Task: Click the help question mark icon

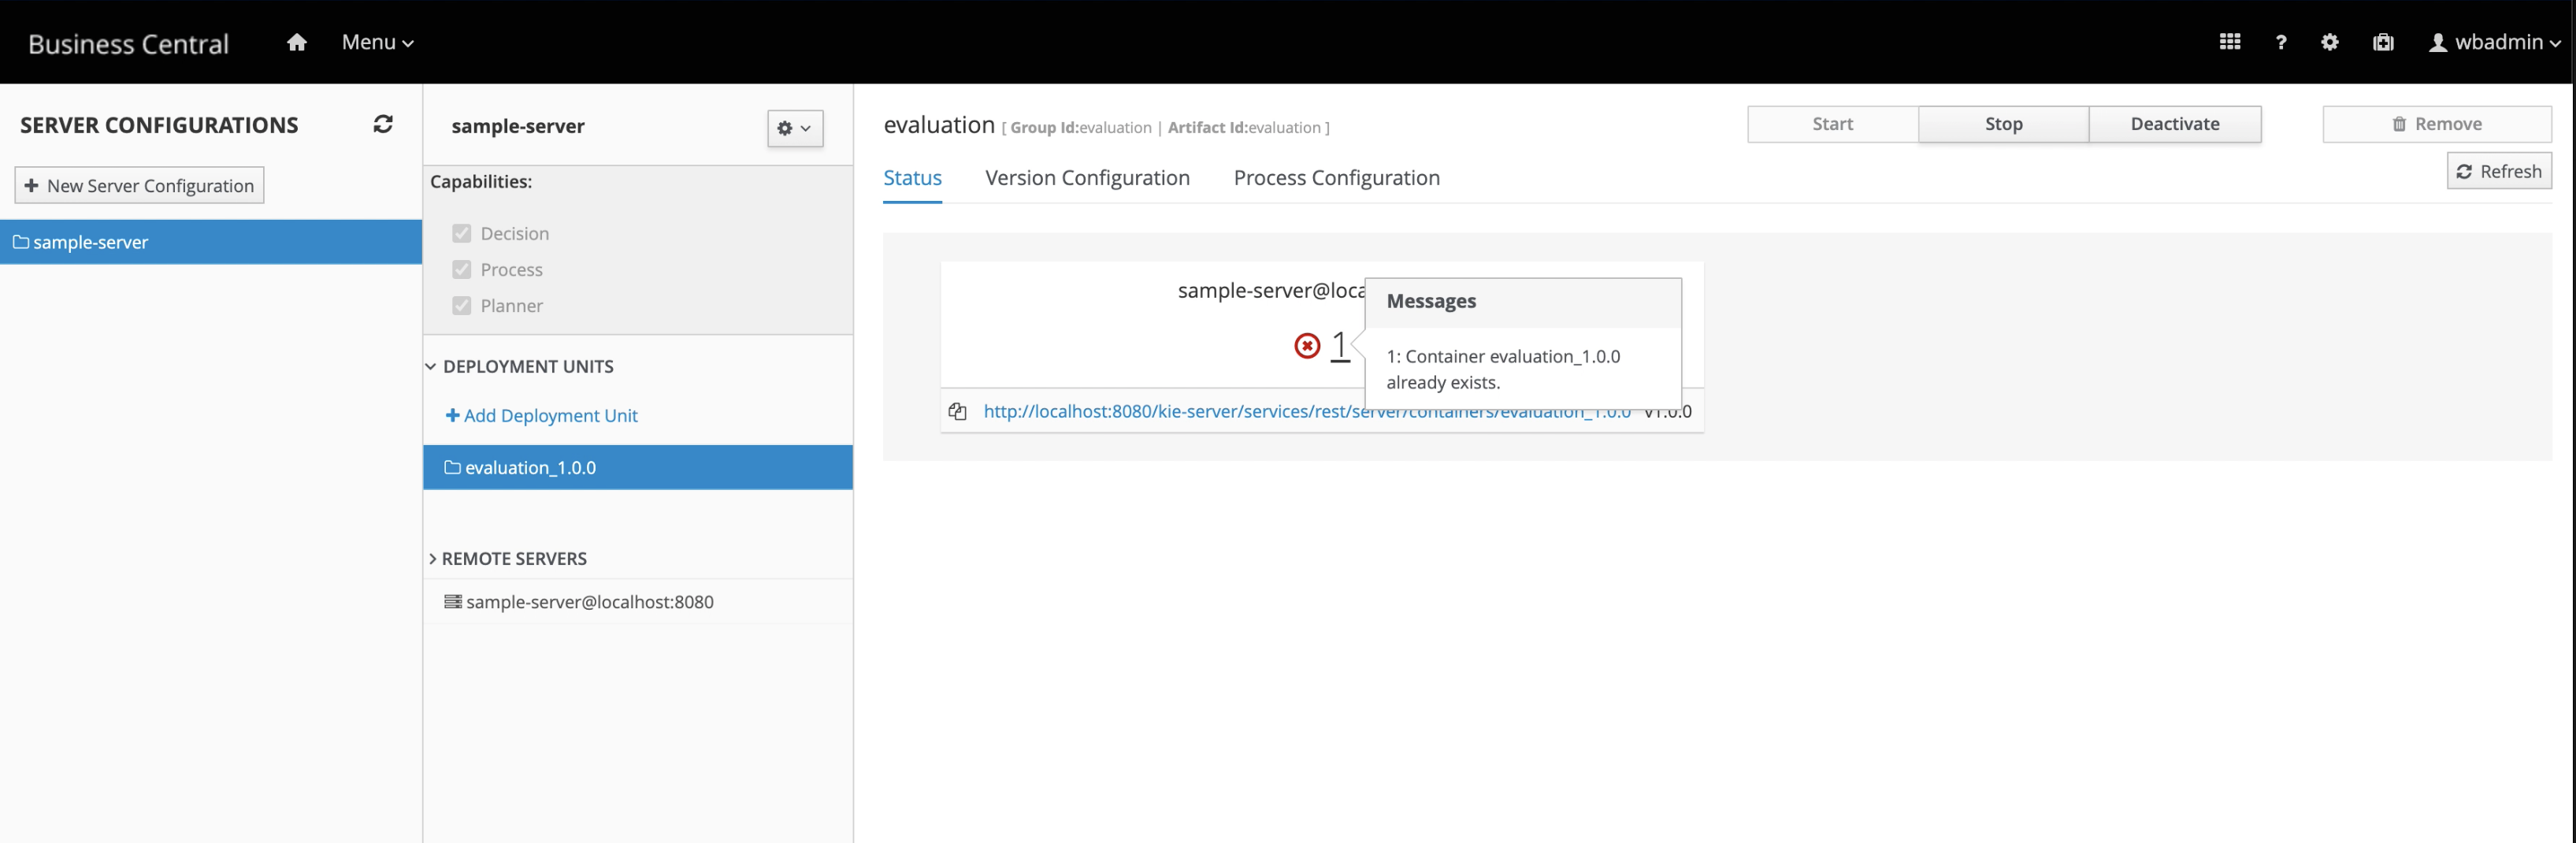Action: click(x=2280, y=42)
